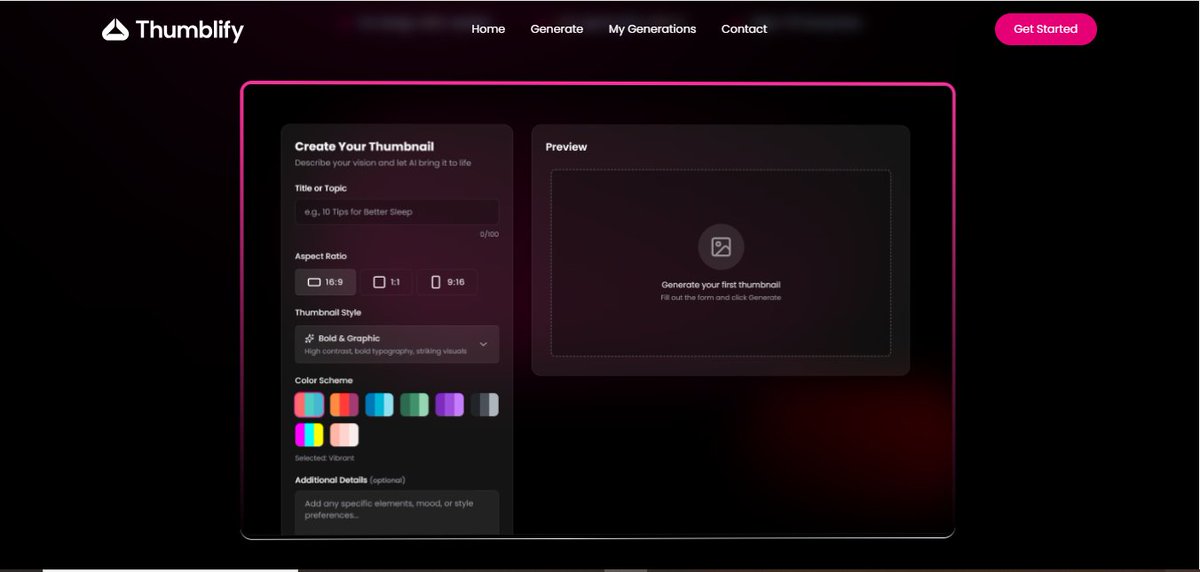Go to the Home nav item
This screenshot has width=1200, height=572.
click(x=488, y=29)
